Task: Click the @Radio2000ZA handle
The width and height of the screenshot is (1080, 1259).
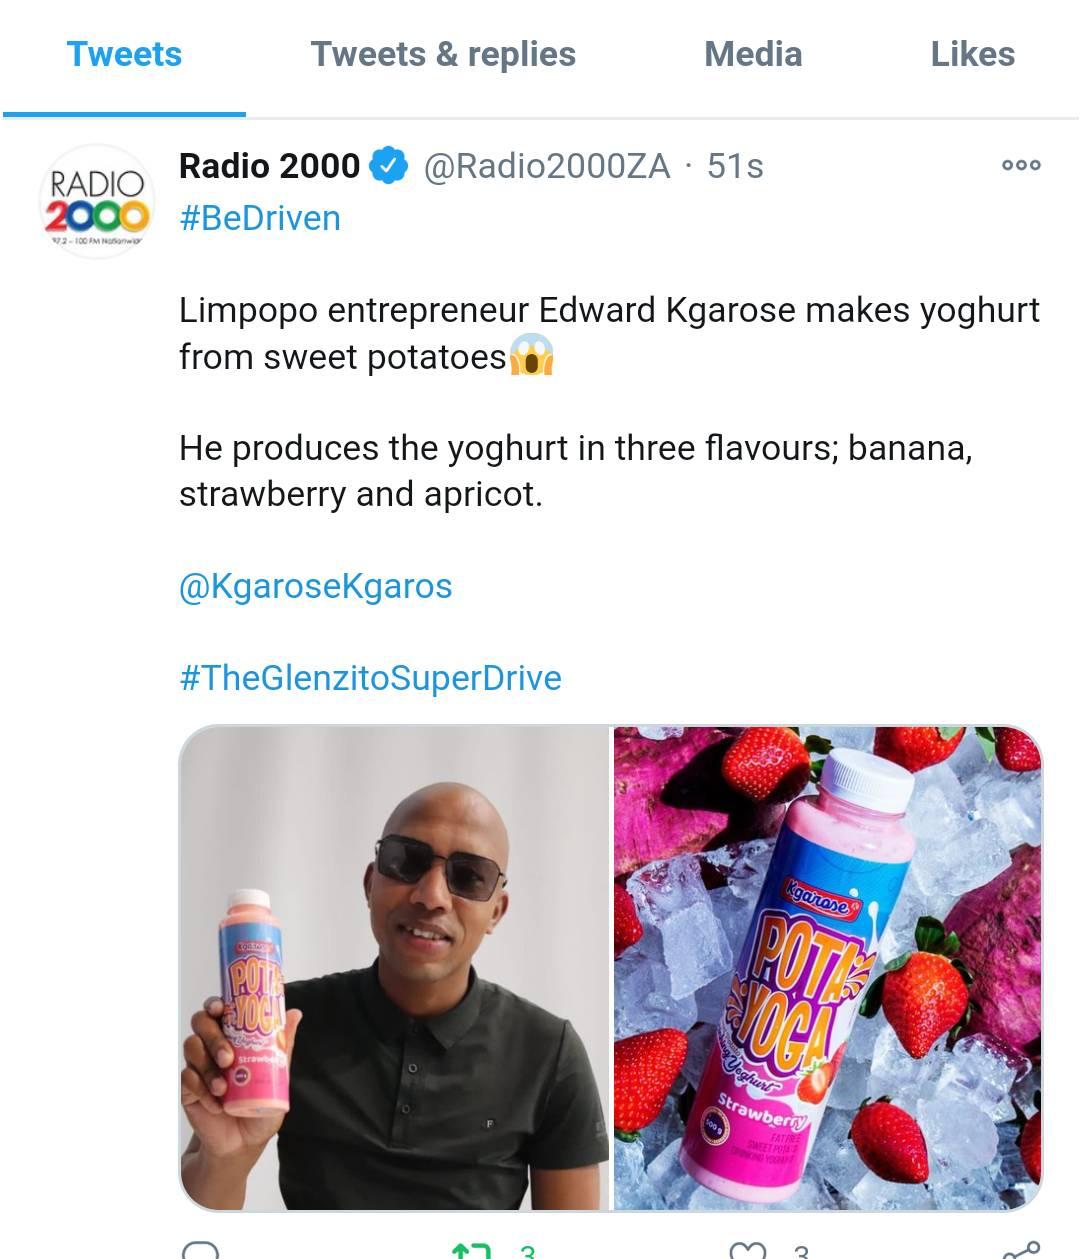Action: [547, 166]
